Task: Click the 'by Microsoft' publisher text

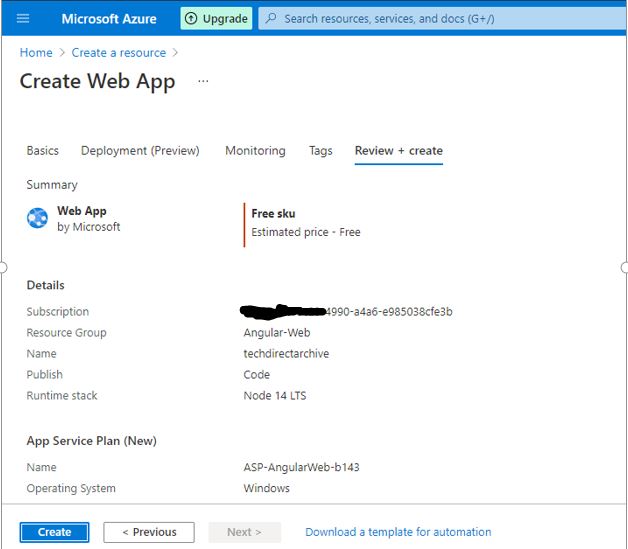Action: (x=89, y=227)
